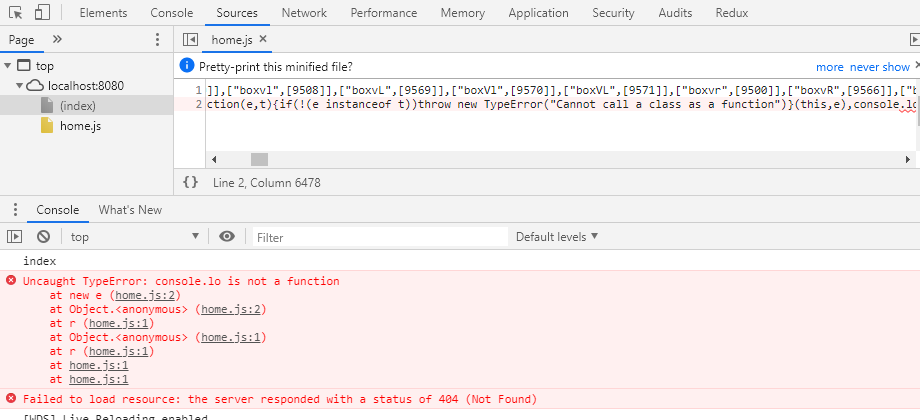Activate the inspect element picker icon
Viewport: 920px width, 420px height.
16,12
